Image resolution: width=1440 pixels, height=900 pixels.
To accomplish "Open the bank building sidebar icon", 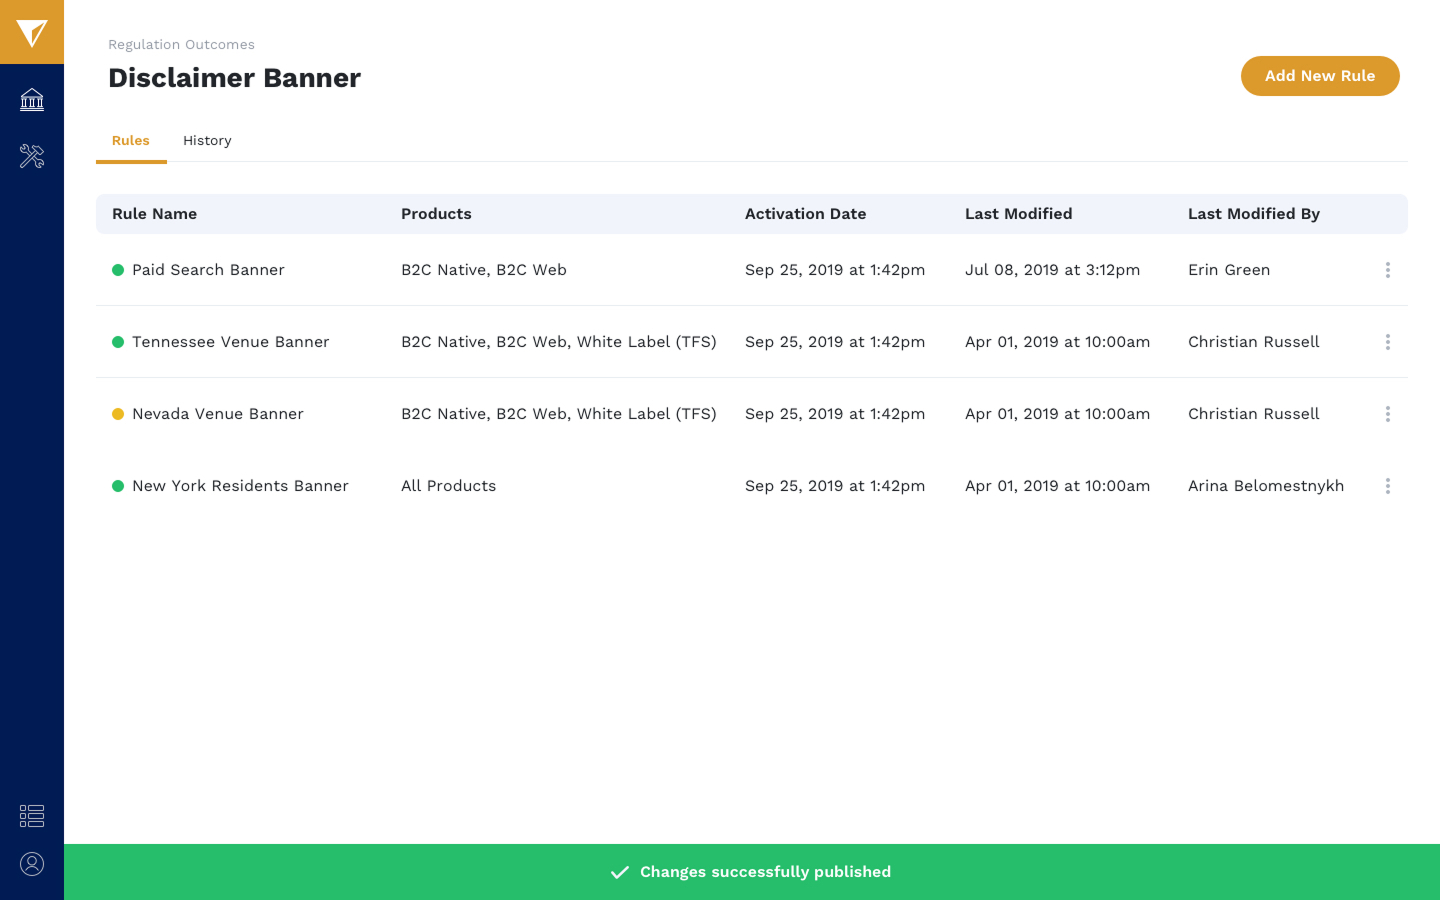I will click(x=32, y=99).
